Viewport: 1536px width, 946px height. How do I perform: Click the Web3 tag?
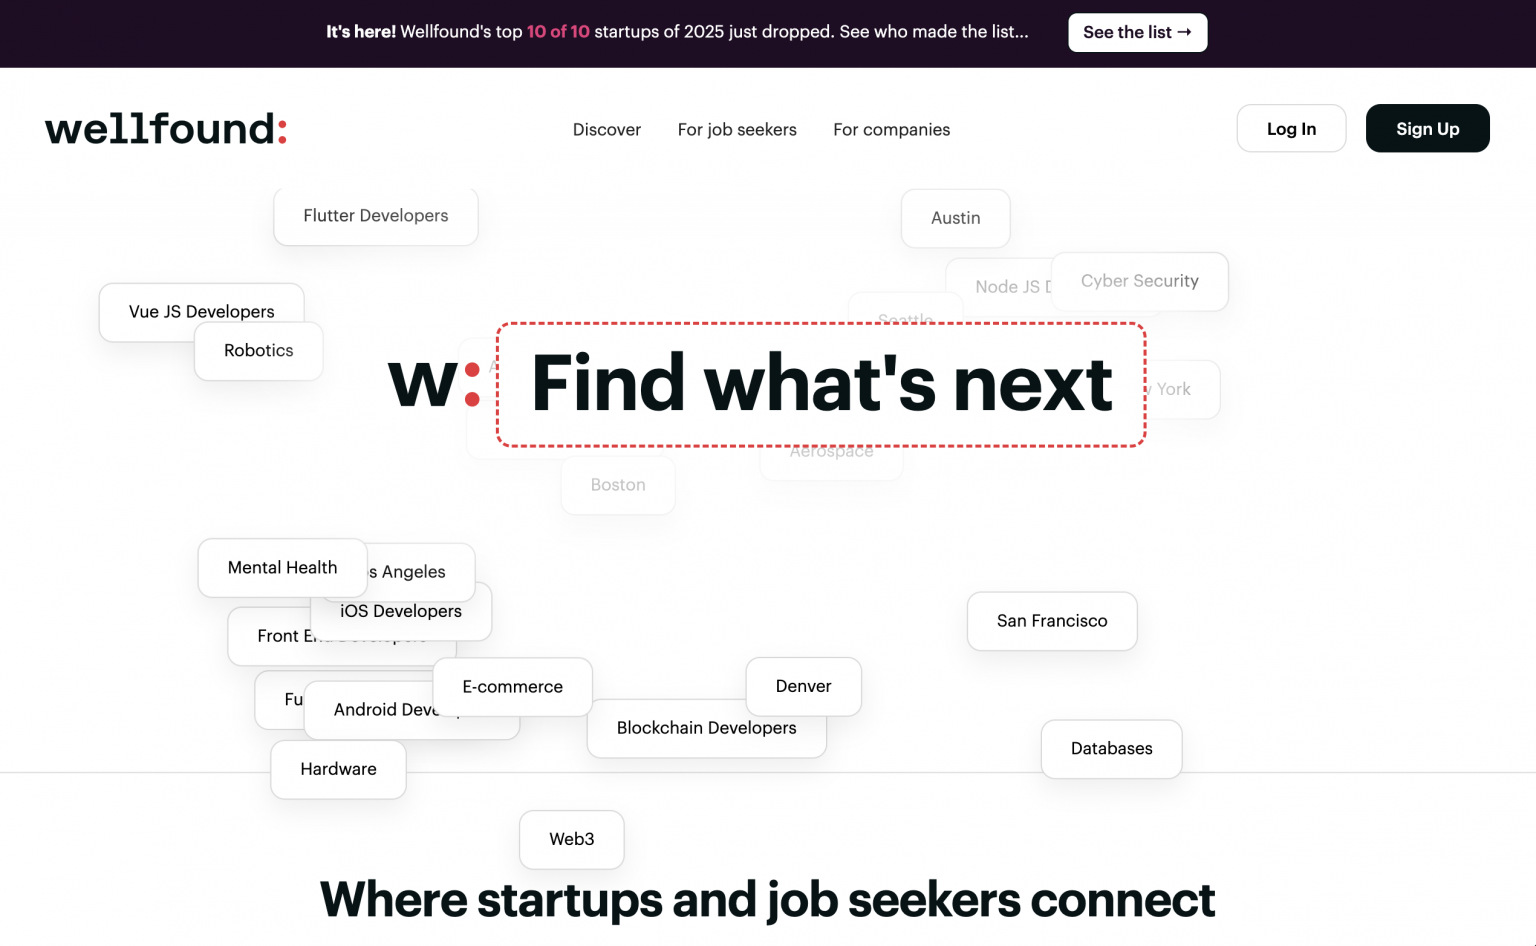tap(571, 840)
